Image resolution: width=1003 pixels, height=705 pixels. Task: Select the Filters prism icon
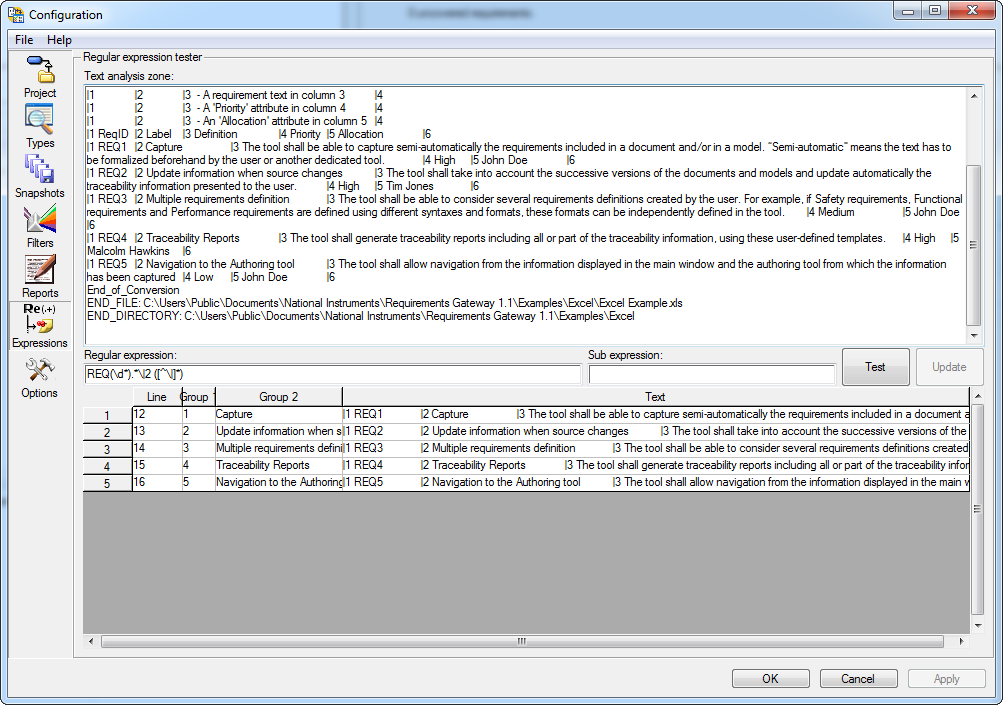pyautogui.click(x=40, y=221)
